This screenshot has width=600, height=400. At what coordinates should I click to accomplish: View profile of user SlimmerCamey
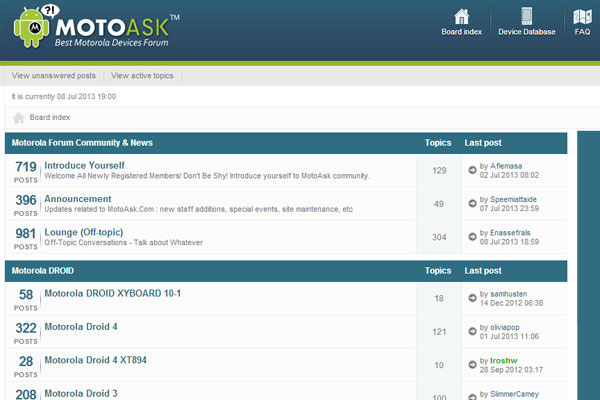tap(514, 393)
